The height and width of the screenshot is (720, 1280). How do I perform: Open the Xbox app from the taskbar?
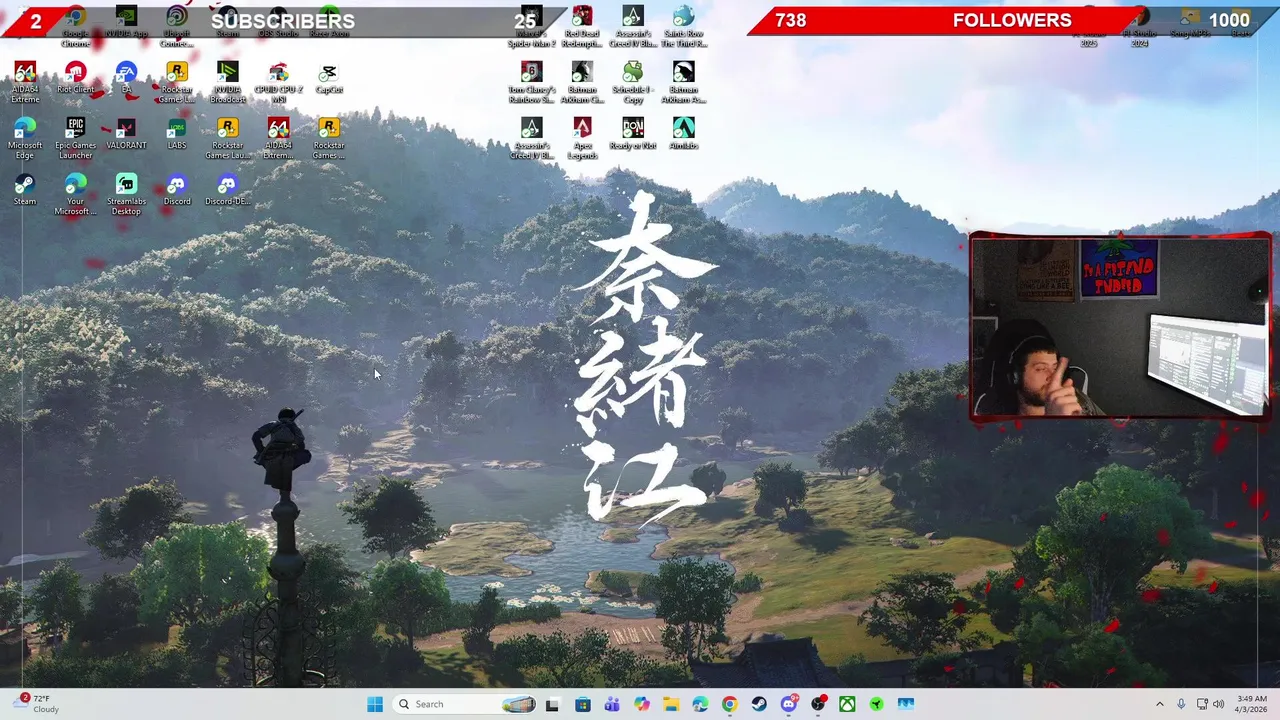coord(847,704)
